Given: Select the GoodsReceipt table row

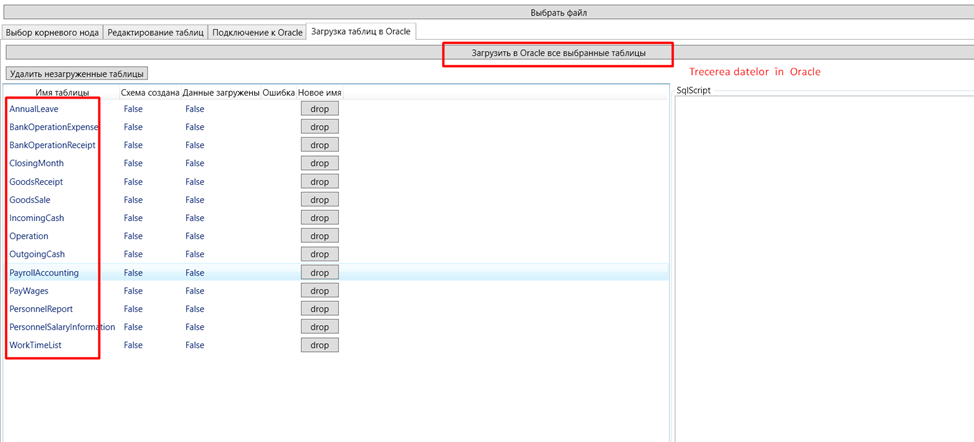Looking at the screenshot, I should [x=336, y=182].
